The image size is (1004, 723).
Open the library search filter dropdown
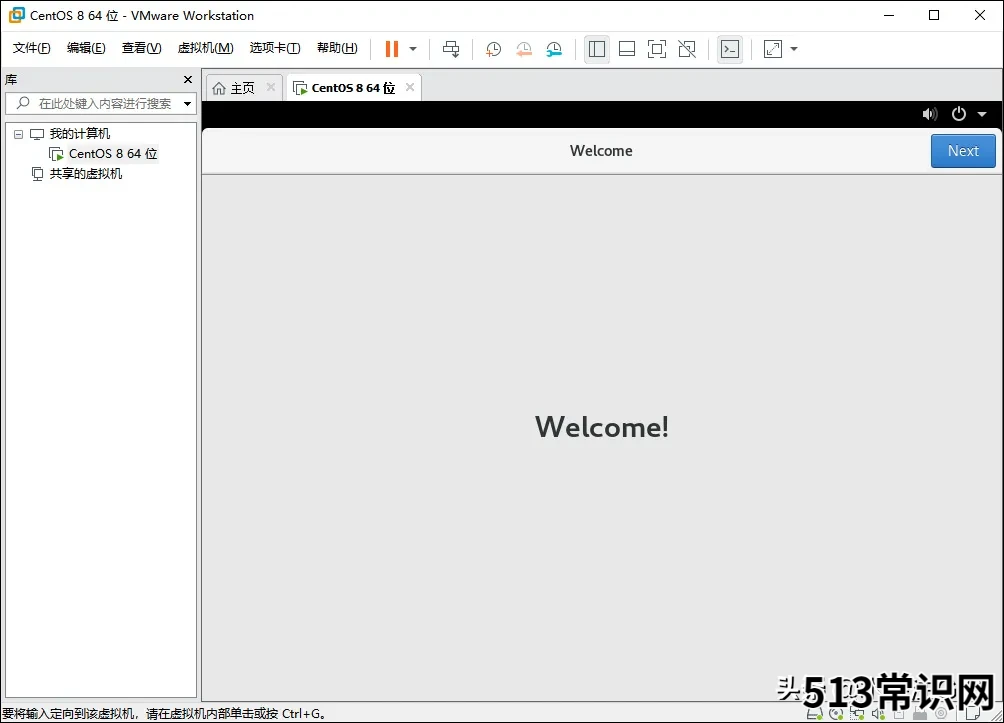pos(188,104)
